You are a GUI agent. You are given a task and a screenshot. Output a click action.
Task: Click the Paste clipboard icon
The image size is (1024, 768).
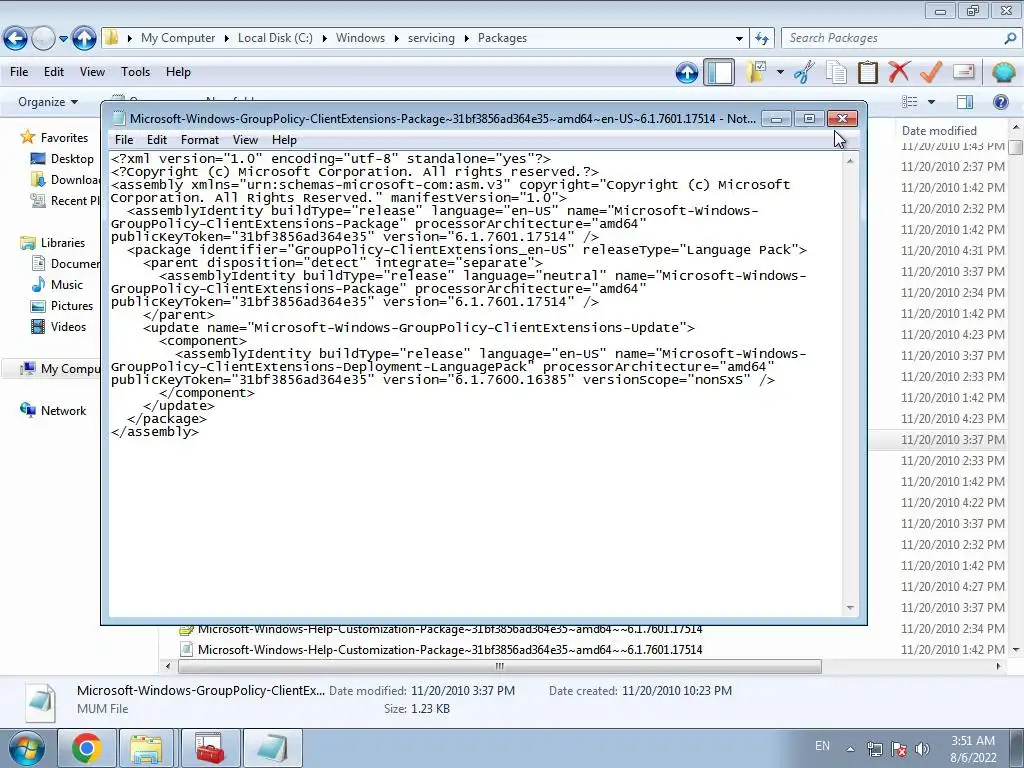(x=868, y=72)
